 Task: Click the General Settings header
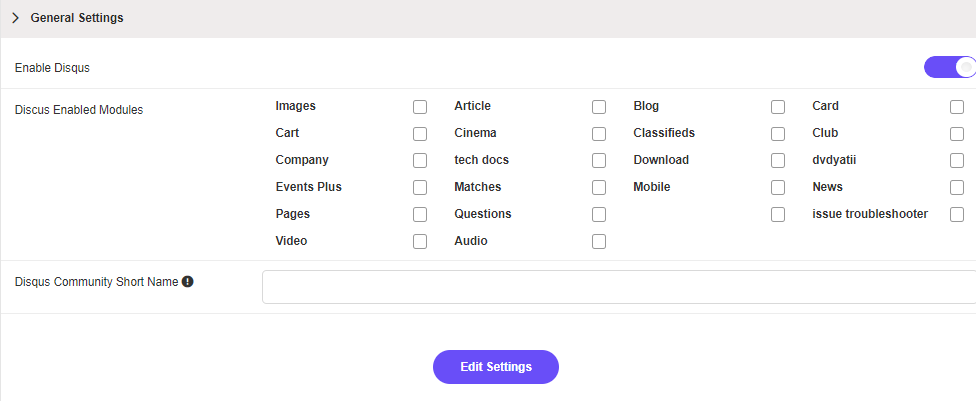coord(77,18)
